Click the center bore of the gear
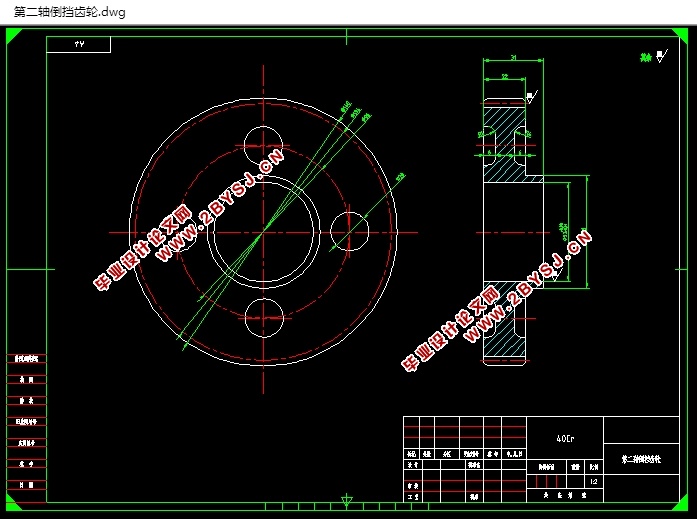697x519 pixels. [x=264, y=232]
